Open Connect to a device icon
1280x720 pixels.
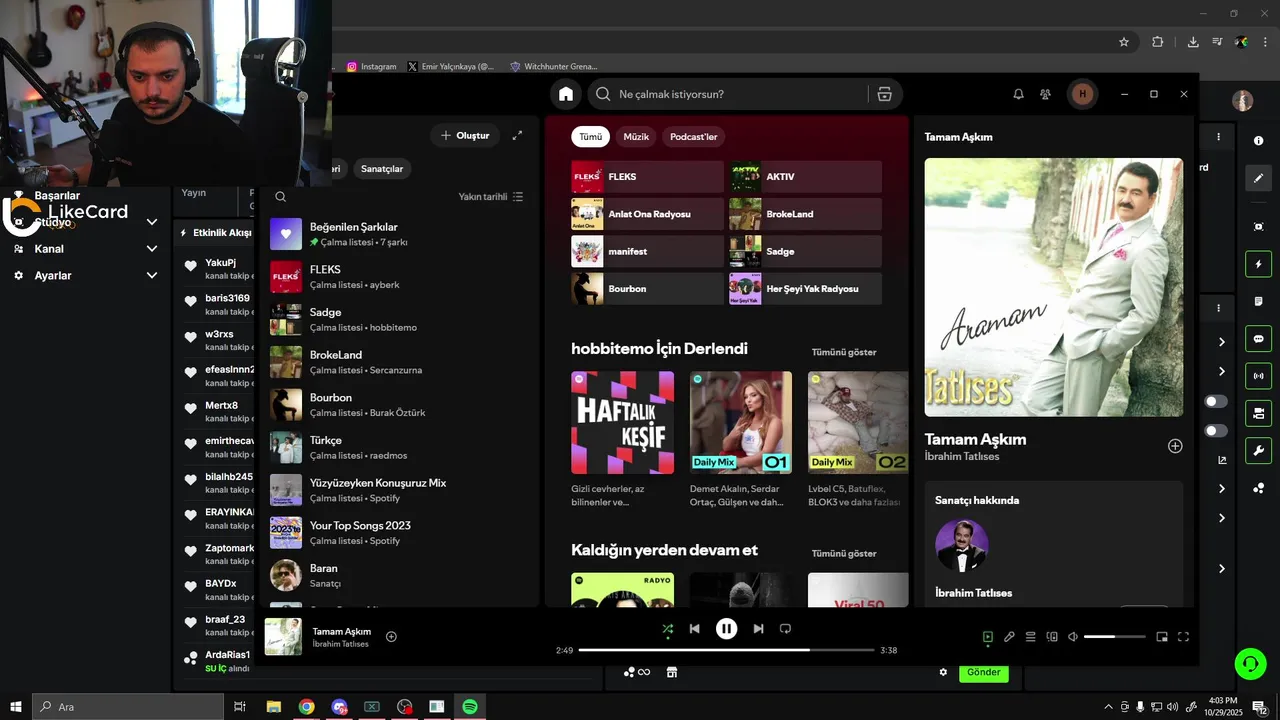tap(1052, 637)
